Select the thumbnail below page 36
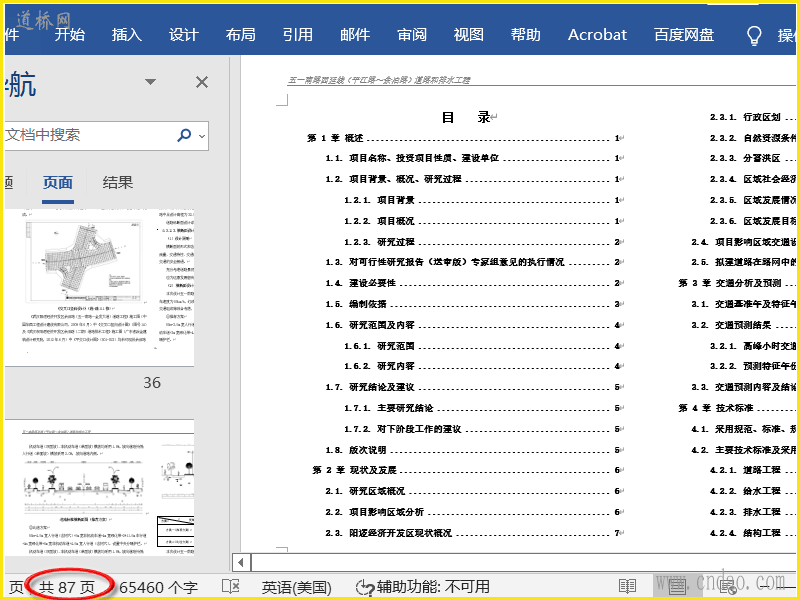 point(99,488)
